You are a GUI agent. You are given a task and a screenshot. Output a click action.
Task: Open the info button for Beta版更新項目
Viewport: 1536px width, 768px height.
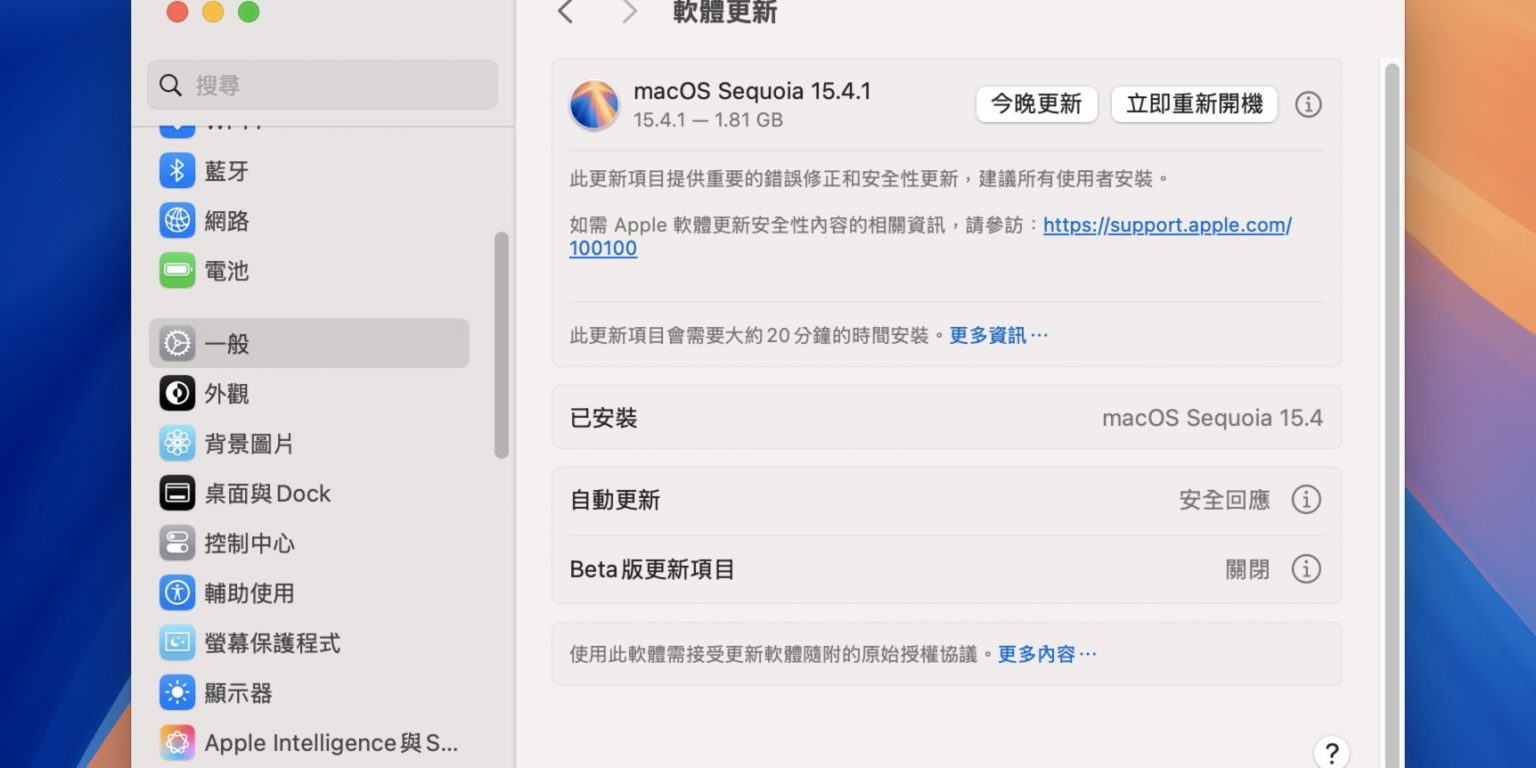tap(1306, 570)
